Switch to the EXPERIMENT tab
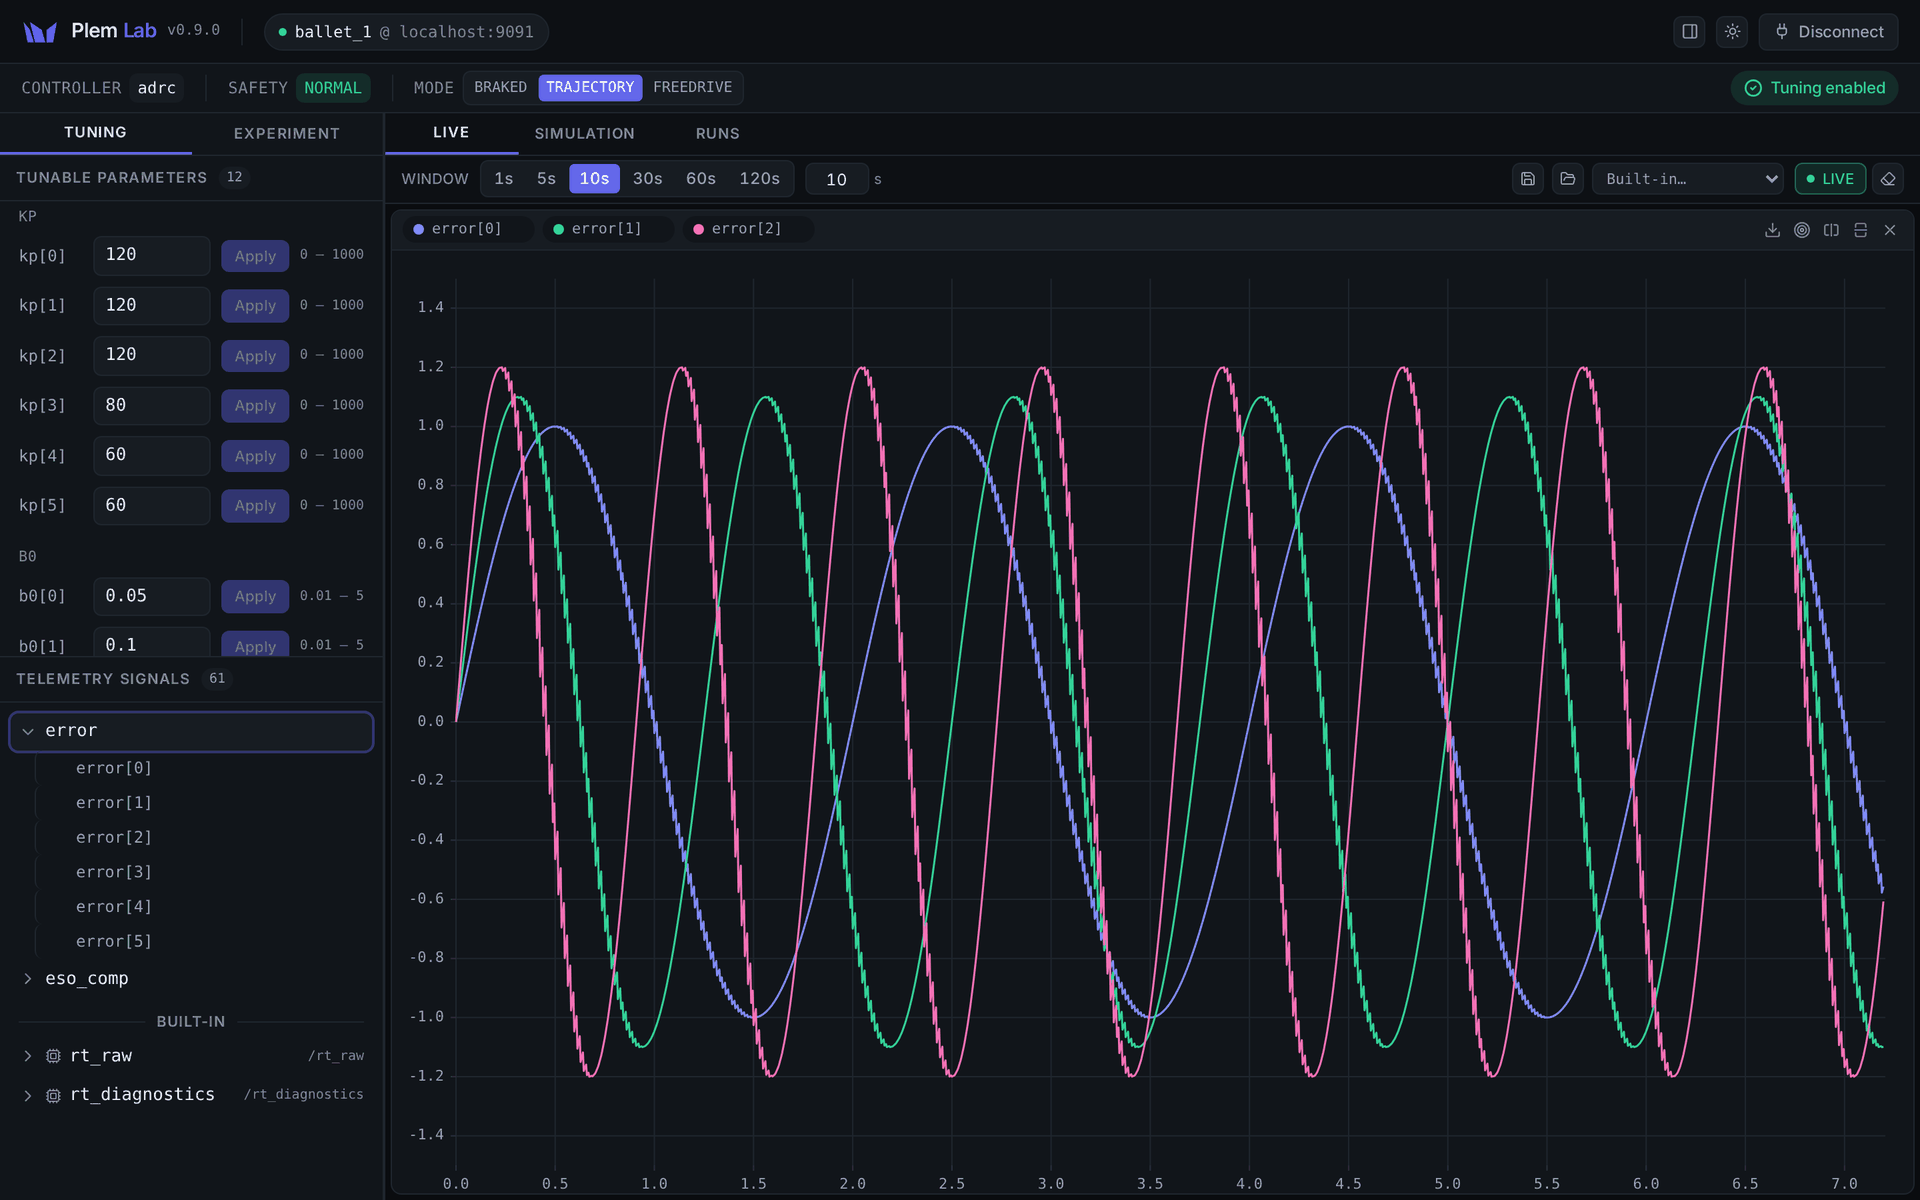The height and width of the screenshot is (1200, 1920). click(x=287, y=134)
